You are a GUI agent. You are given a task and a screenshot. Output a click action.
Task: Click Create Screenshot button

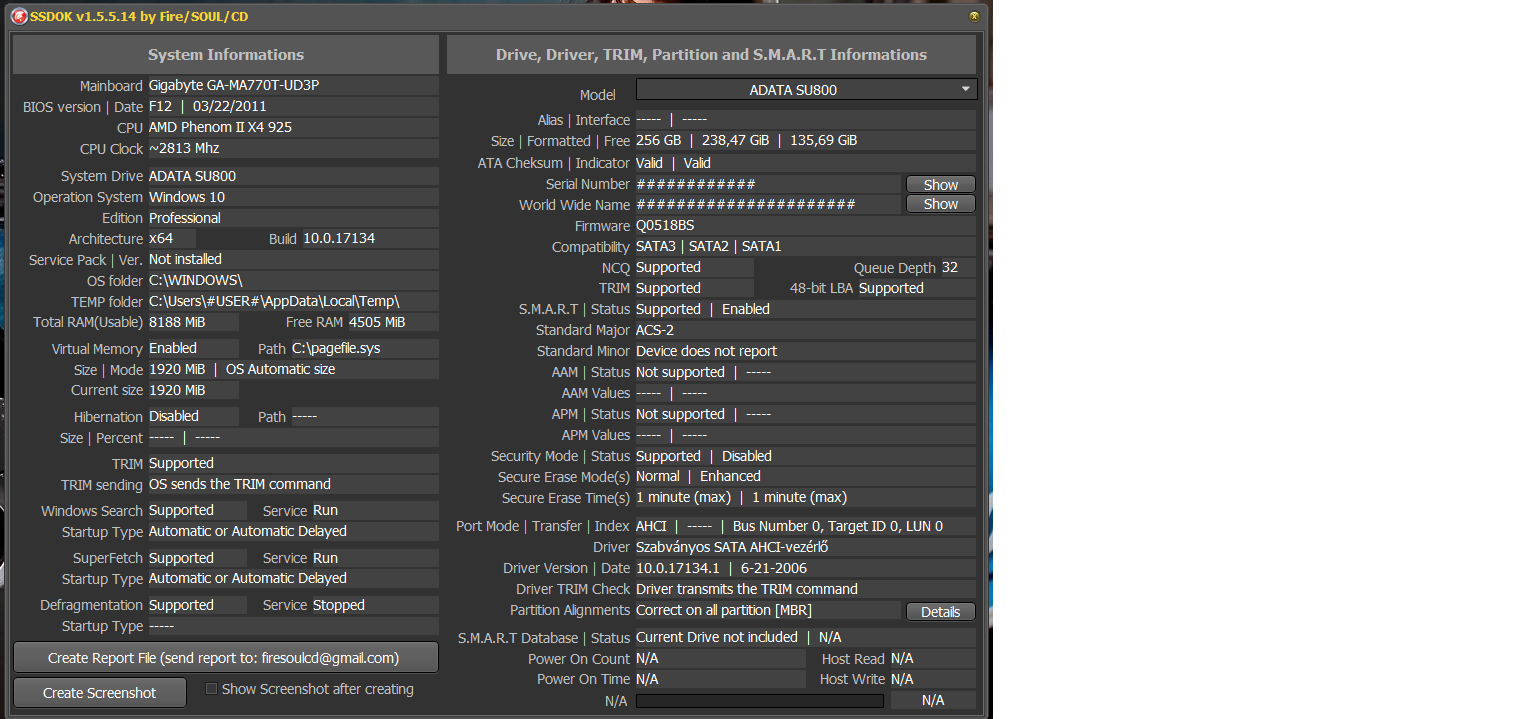pyautogui.click(x=99, y=692)
